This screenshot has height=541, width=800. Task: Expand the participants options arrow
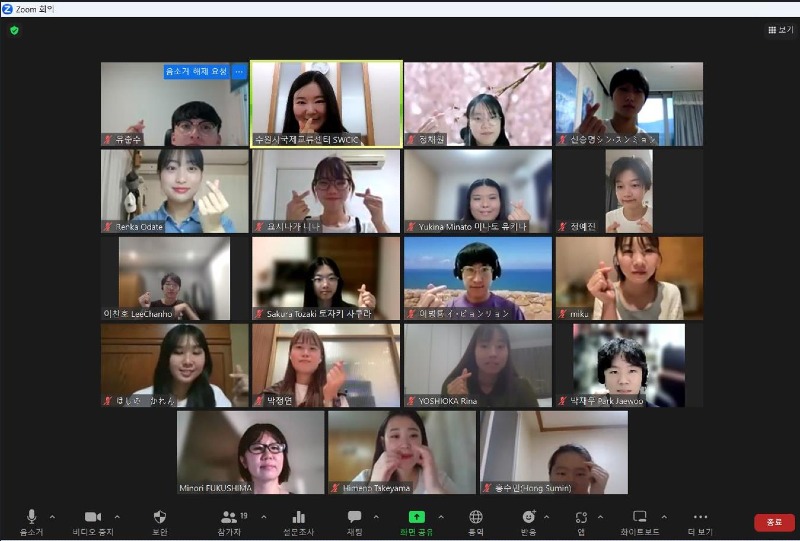(x=264, y=517)
